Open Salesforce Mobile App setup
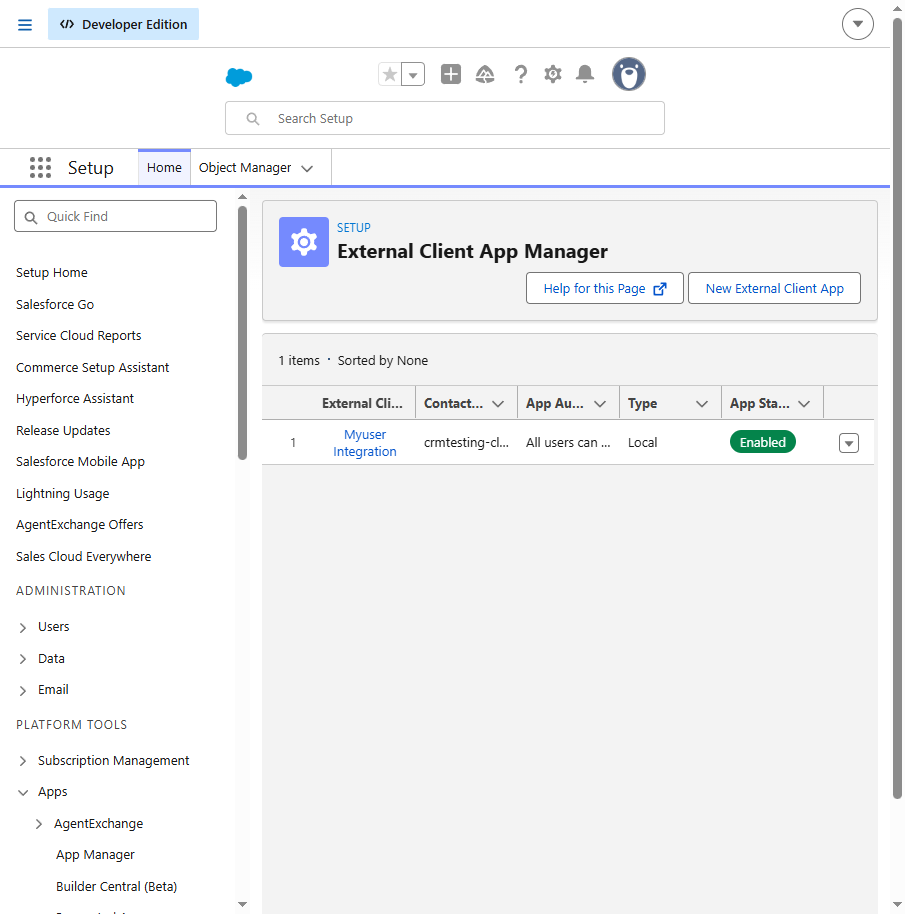The image size is (905, 914). pos(80,462)
